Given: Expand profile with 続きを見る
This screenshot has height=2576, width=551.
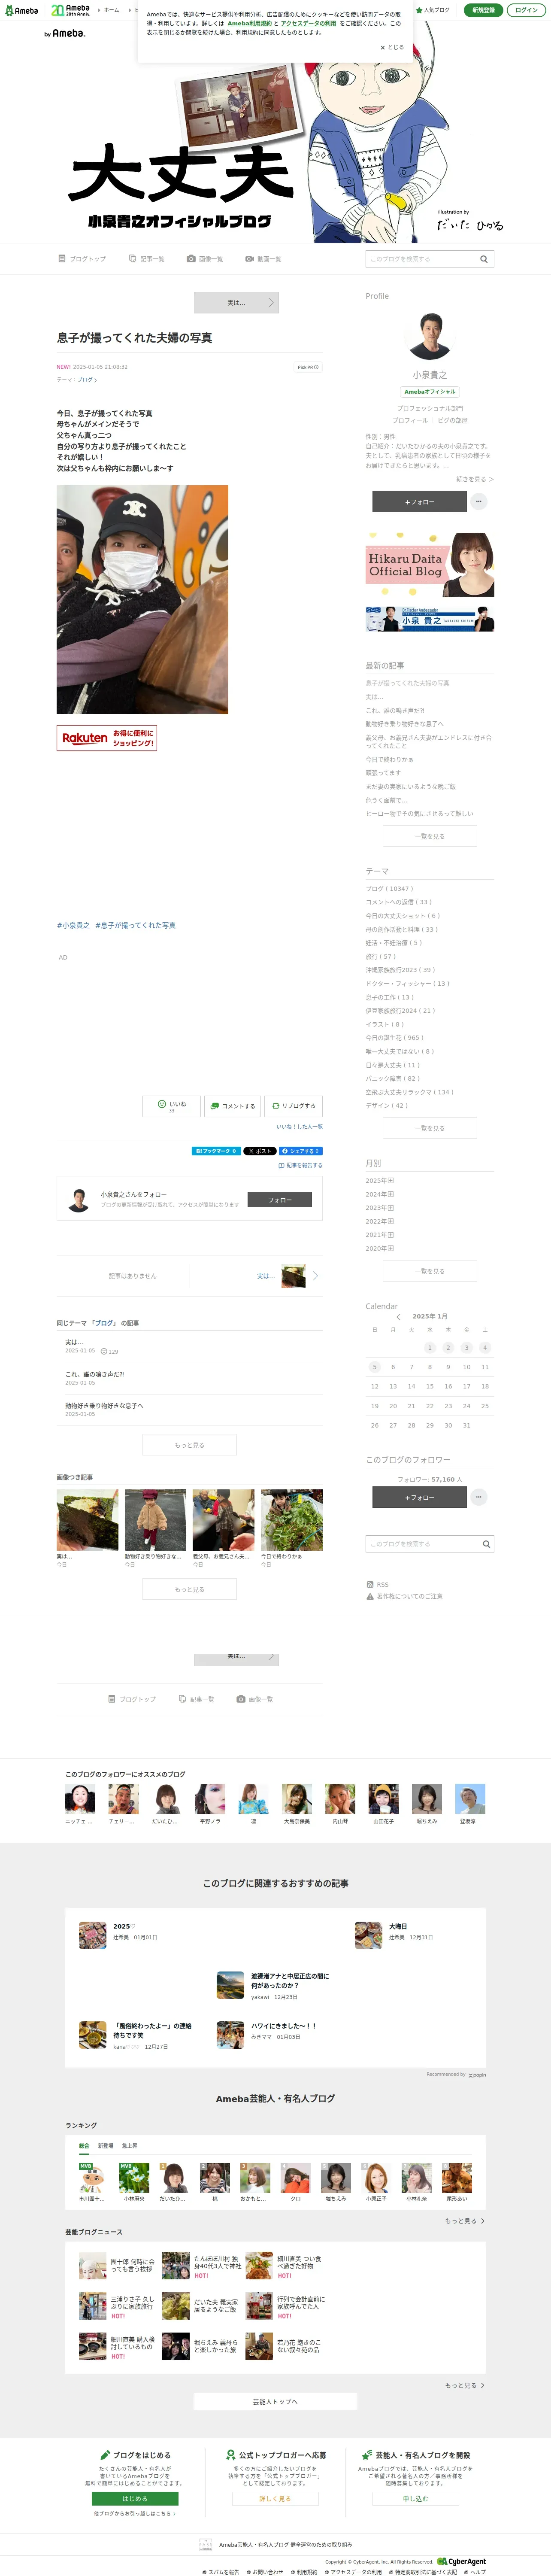Looking at the screenshot, I should tap(475, 479).
